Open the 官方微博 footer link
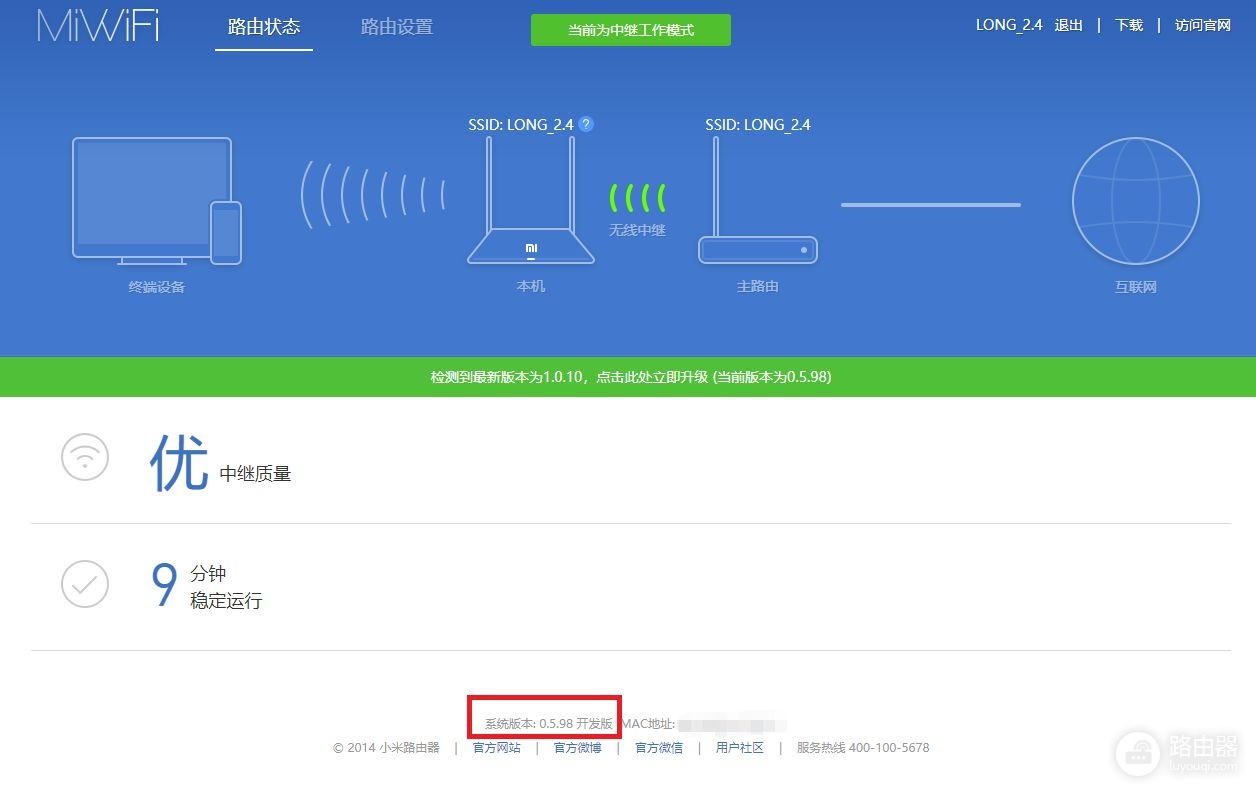 click(x=578, y=748)
